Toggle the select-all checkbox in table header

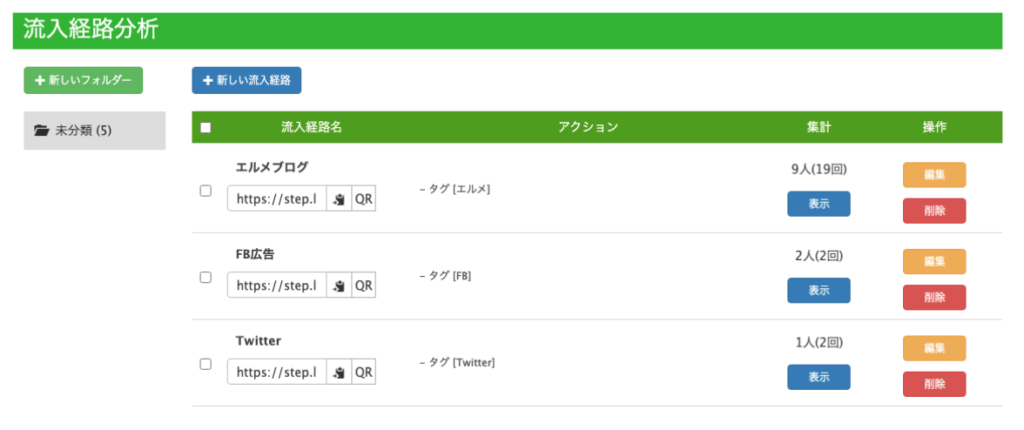(206, 127)
